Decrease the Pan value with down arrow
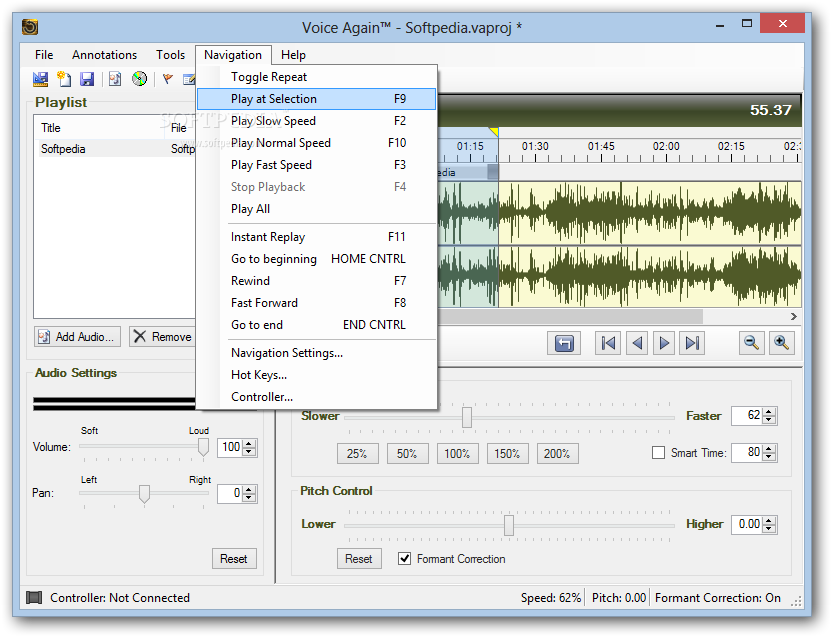The width and height of the screenshot is (832, 637). coord(249,498)
